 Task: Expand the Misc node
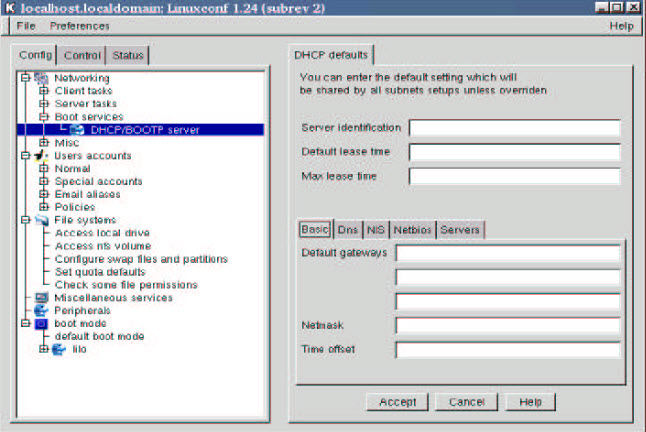coord(44,142)
